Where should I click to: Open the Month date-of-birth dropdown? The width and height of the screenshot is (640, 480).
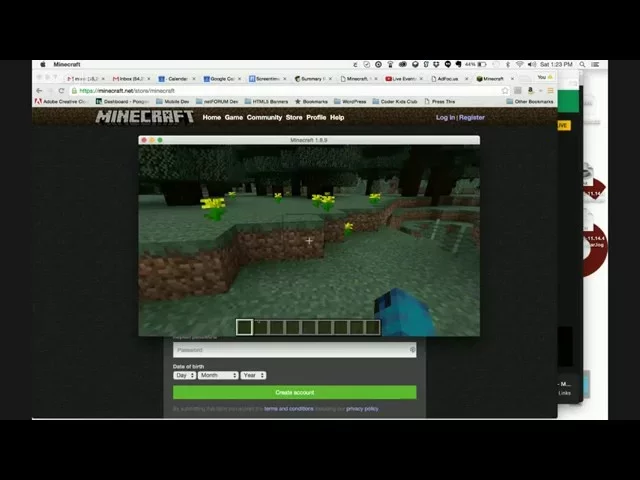point(218,375)
